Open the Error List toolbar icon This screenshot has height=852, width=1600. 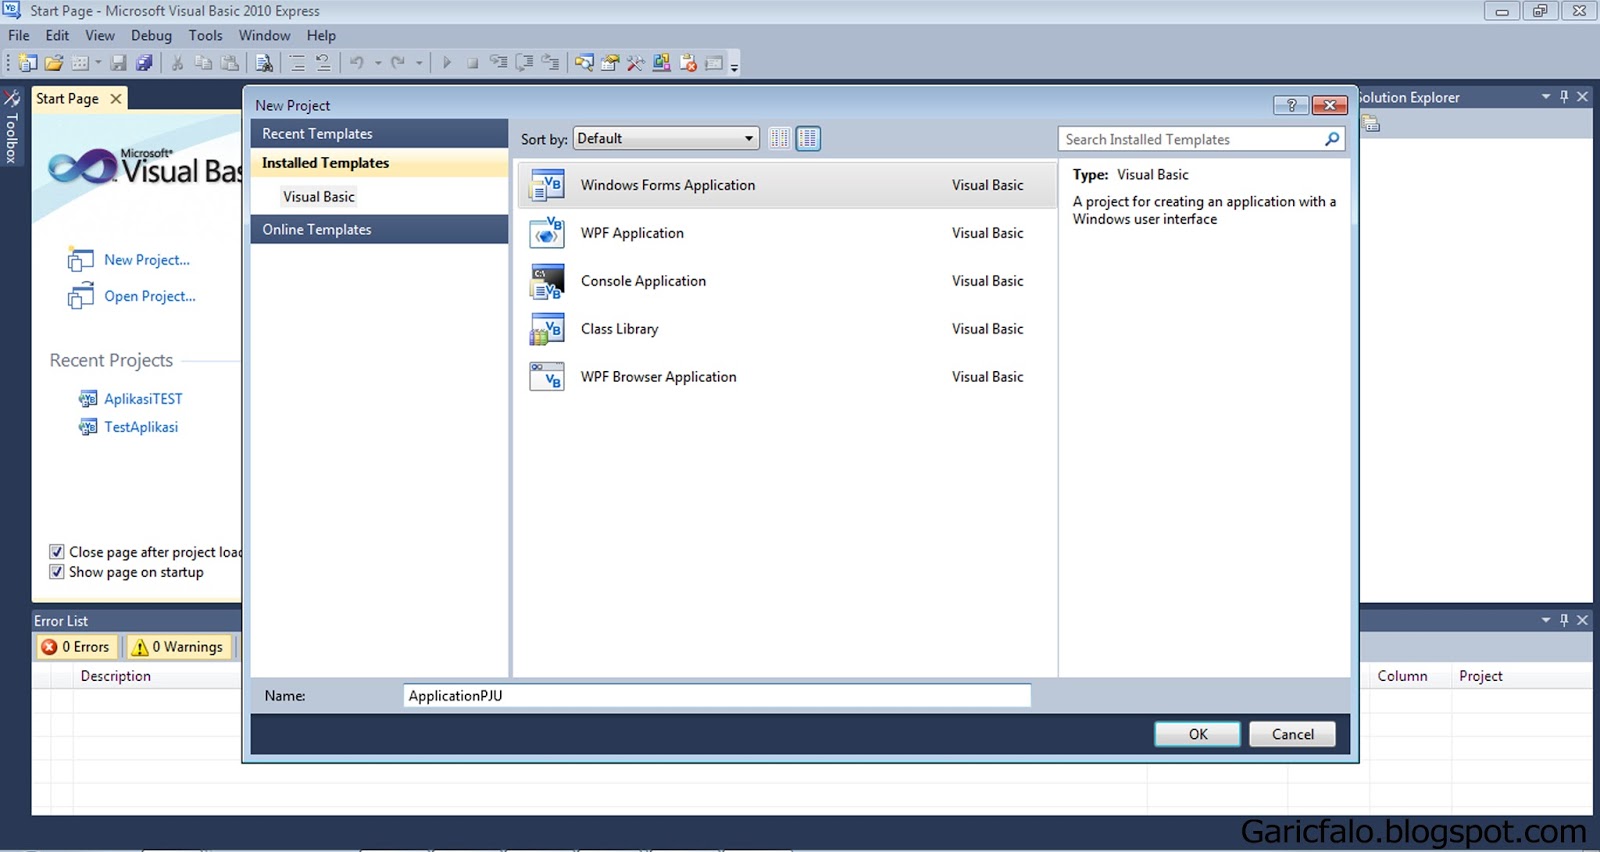tap(688, 63)
